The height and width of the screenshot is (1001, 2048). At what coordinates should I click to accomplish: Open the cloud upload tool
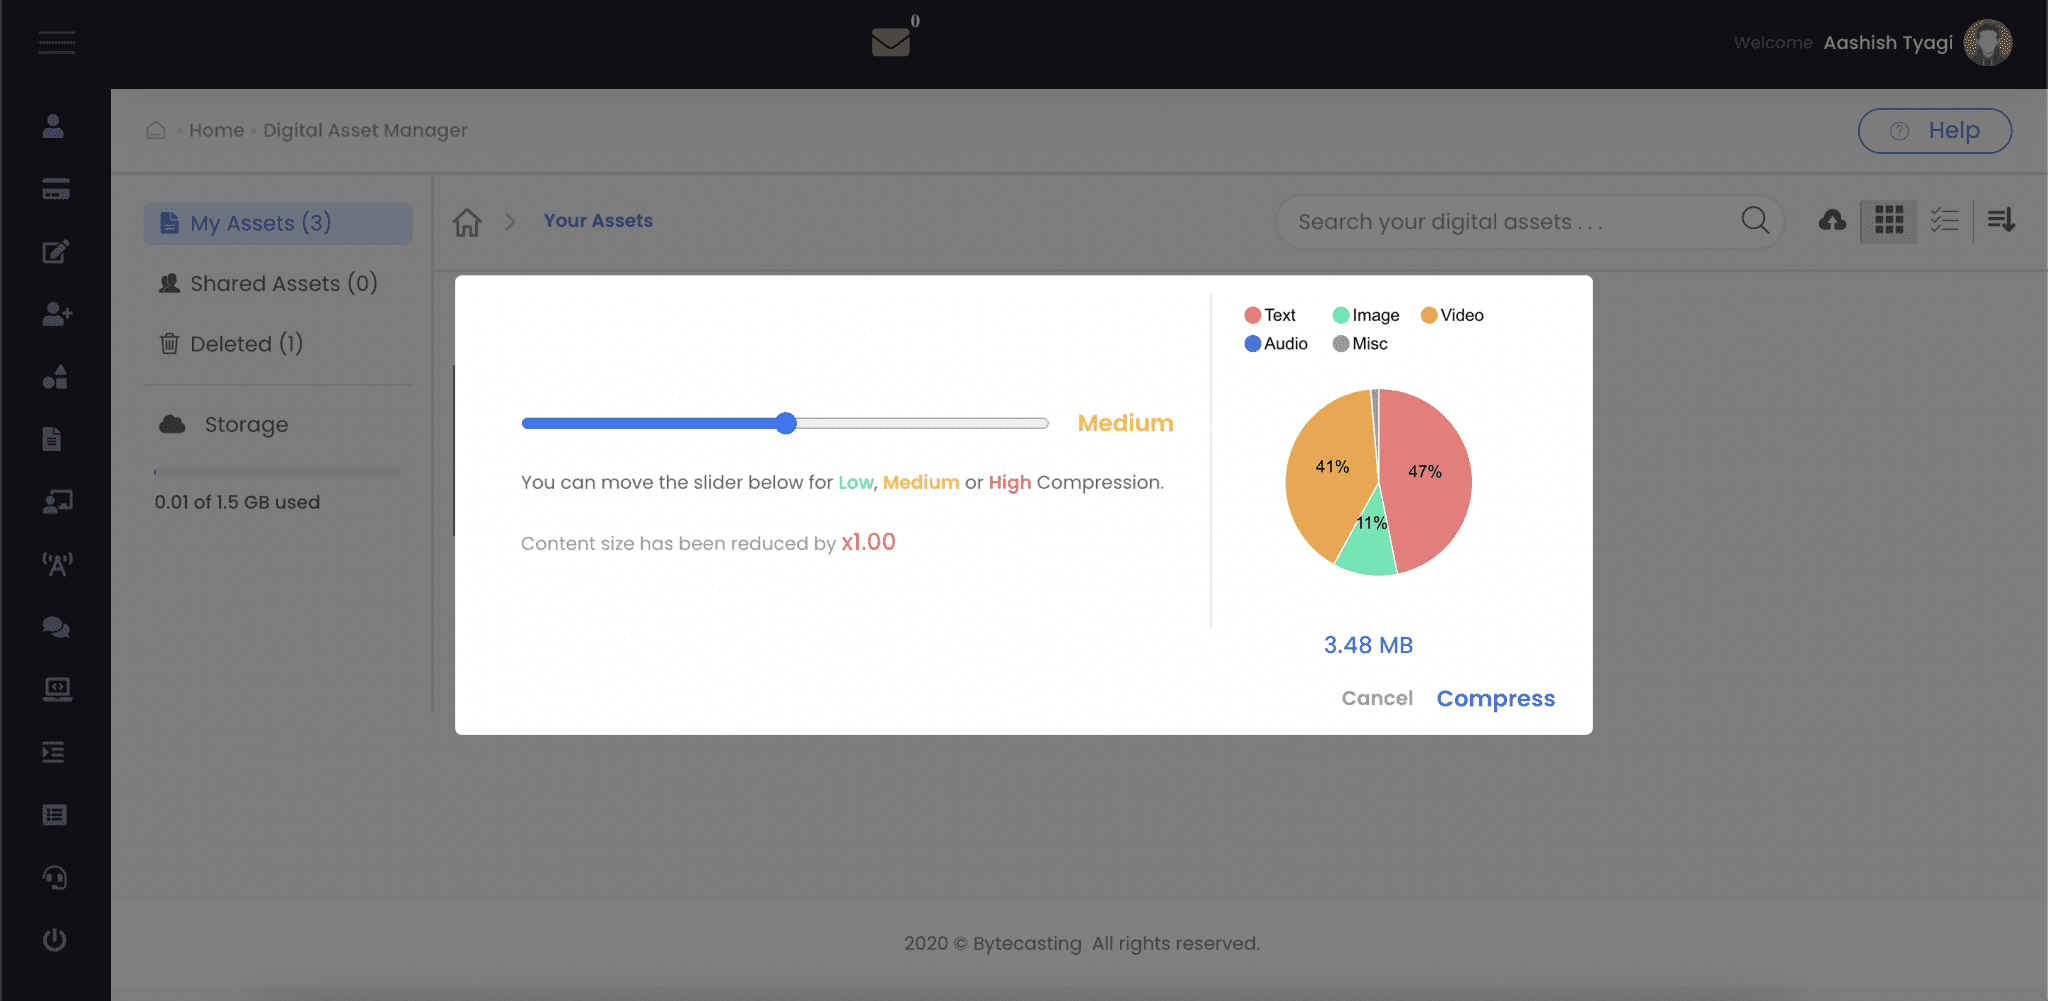point(1832,221)
